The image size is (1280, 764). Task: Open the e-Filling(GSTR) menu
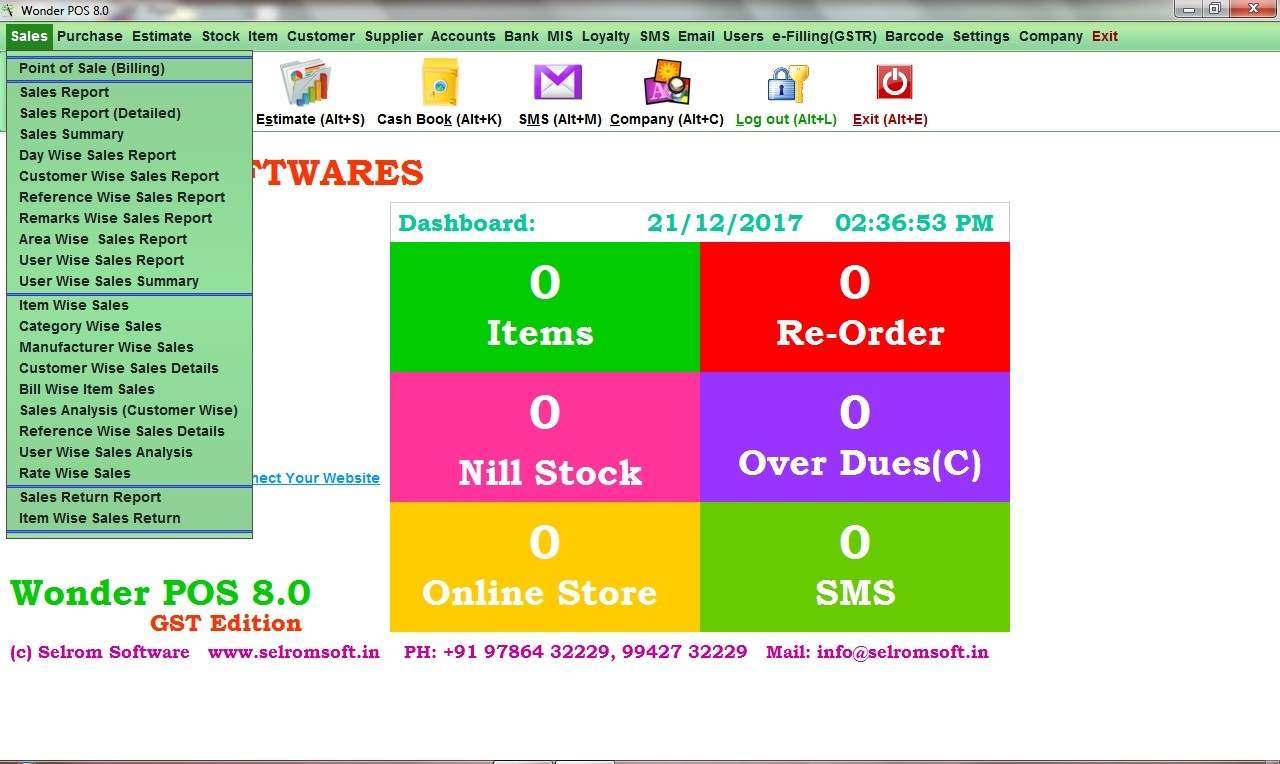[824, 36]
